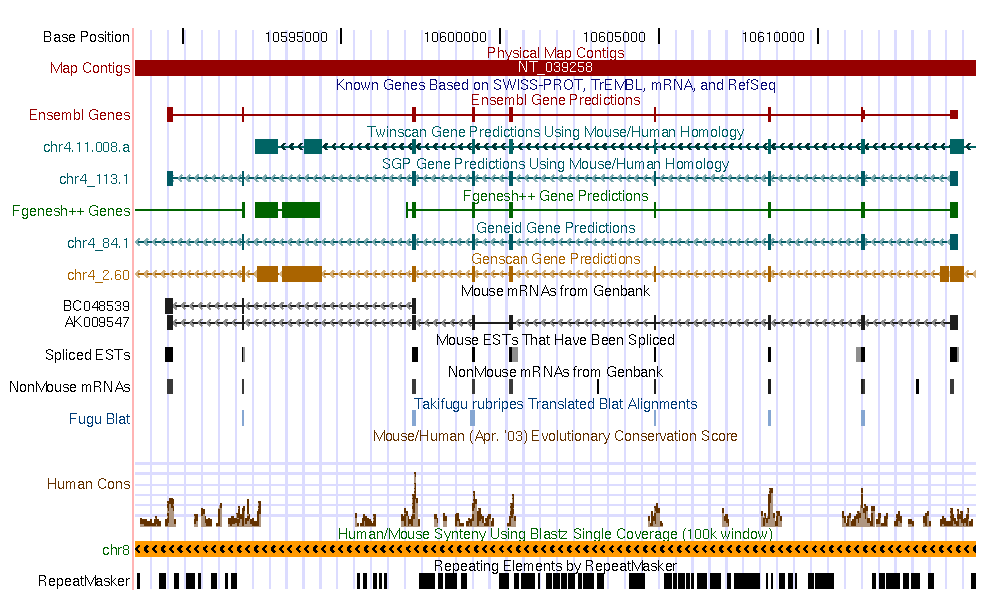Click the orange chr8 synteny bar

point(555,549)
